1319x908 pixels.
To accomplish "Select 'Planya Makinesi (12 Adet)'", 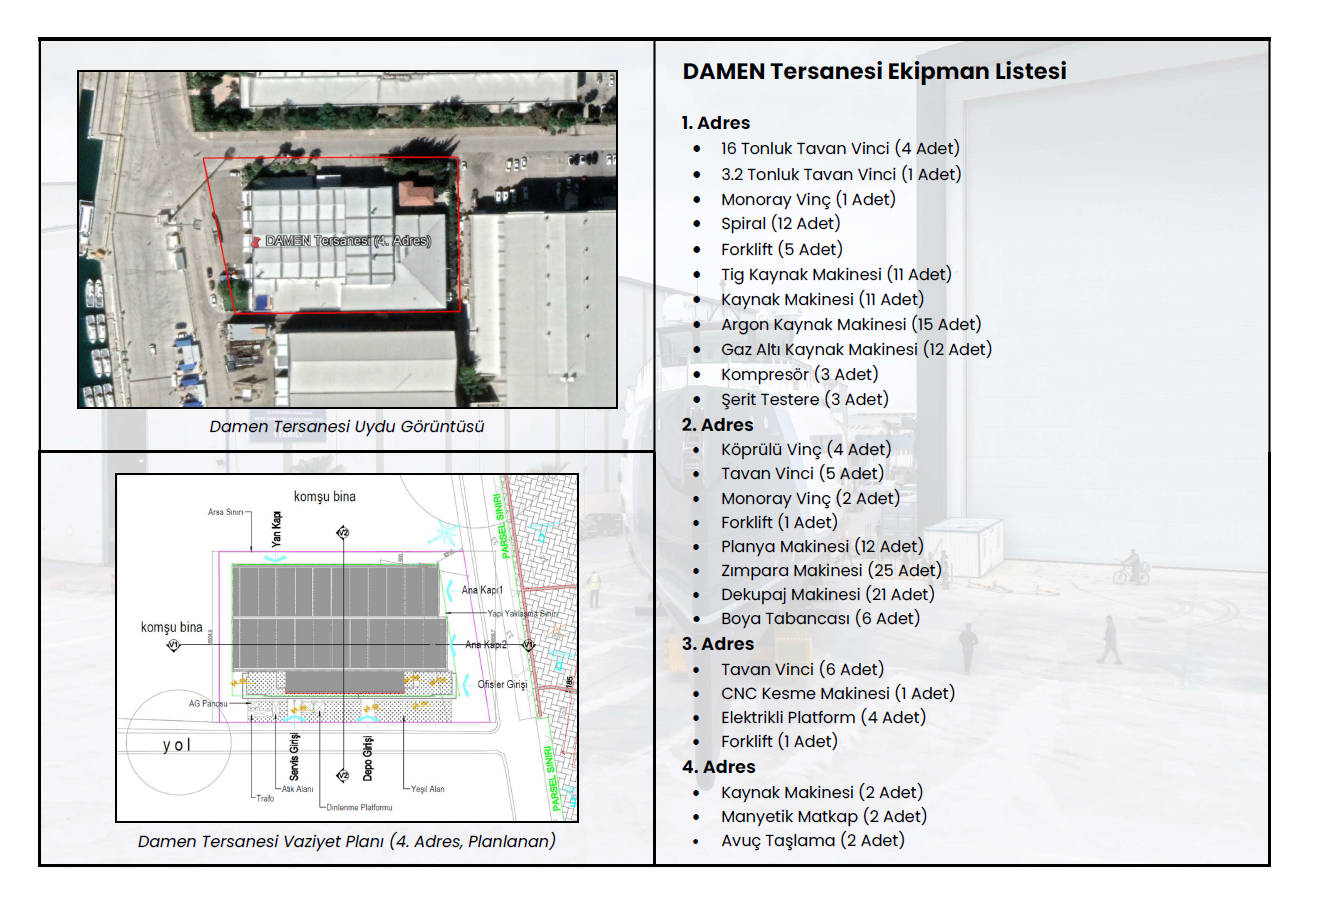I will coord(822,546).
